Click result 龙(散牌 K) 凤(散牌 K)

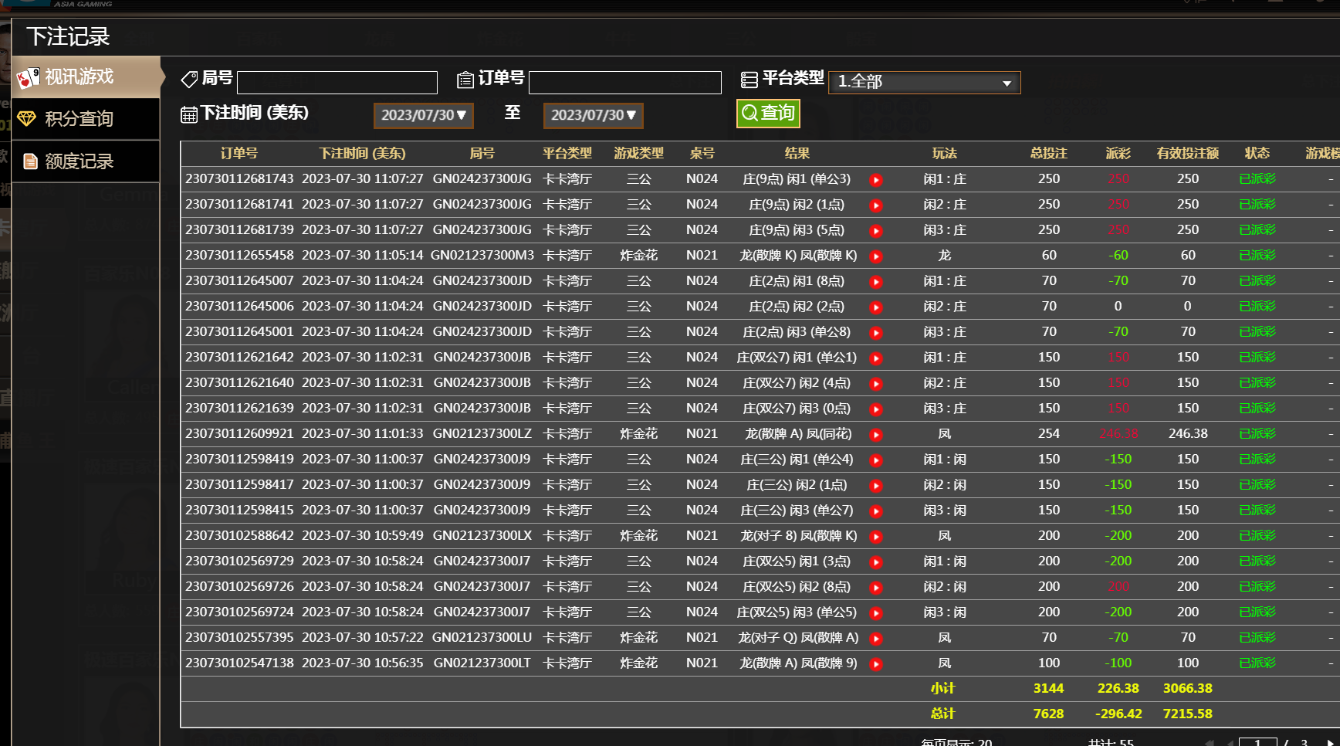point(798,256)
